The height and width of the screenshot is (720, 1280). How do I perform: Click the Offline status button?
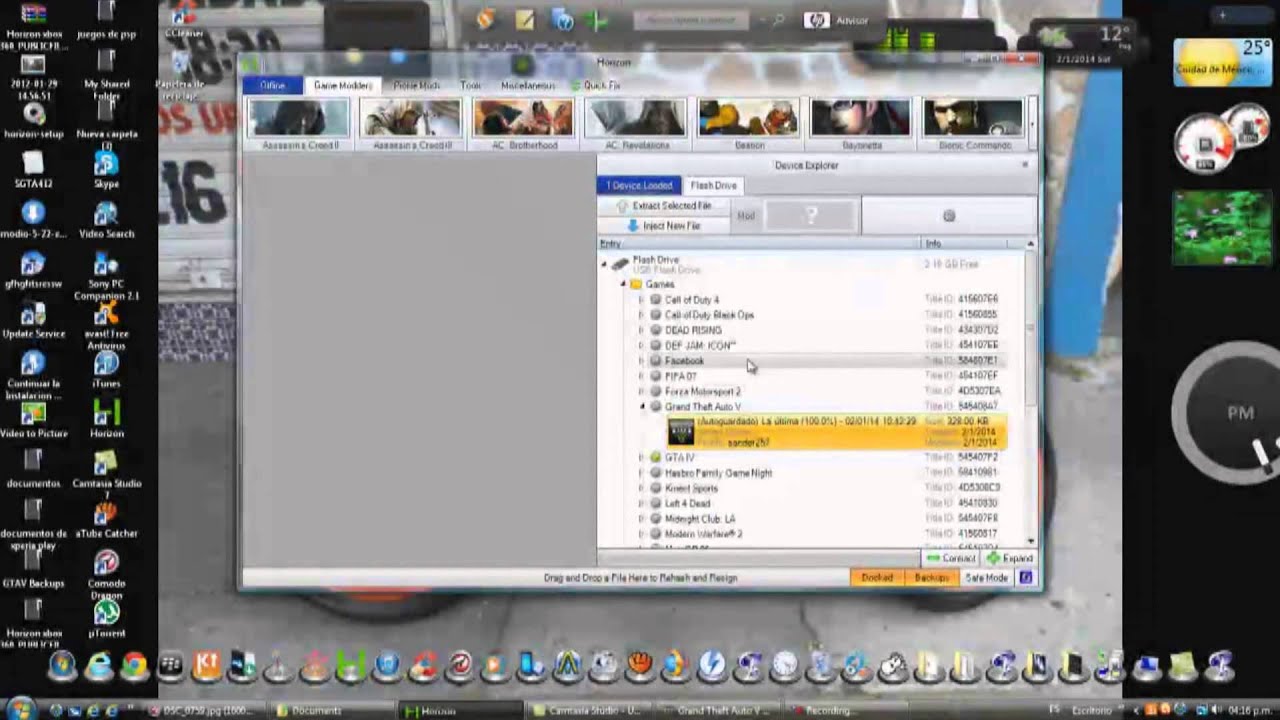coord(272,86)
